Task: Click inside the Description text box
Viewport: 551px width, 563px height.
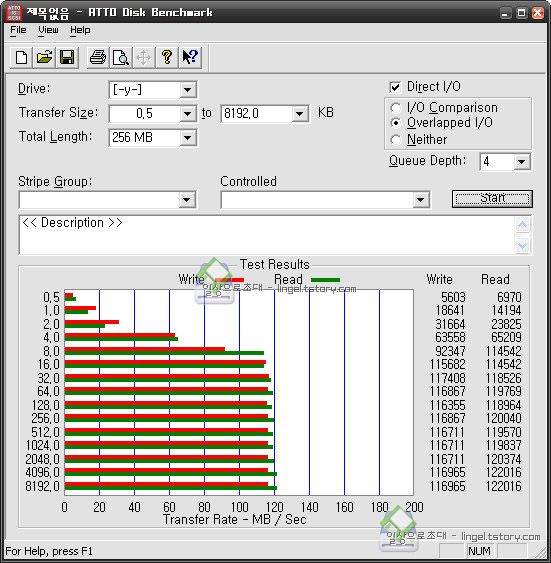Action: [x=267, y=235]
